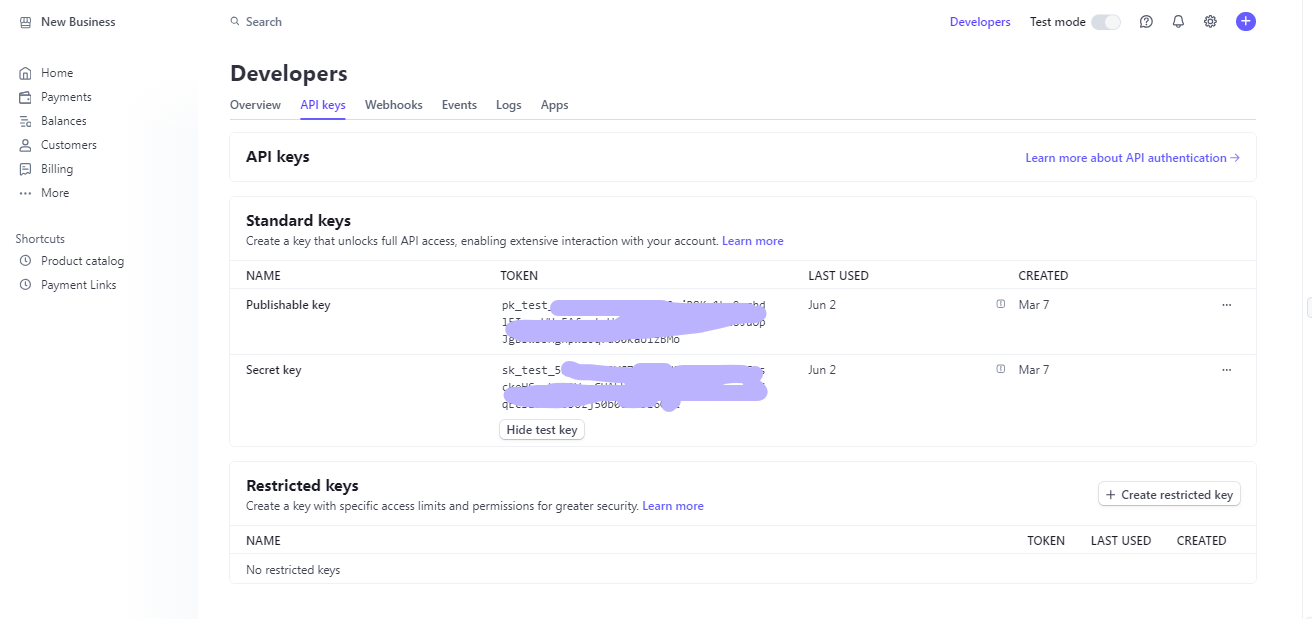Image resolution: width=1312 pixels, height=619 pixels.
Task: Click the Publishable key name cell
Action: point(288,305)
